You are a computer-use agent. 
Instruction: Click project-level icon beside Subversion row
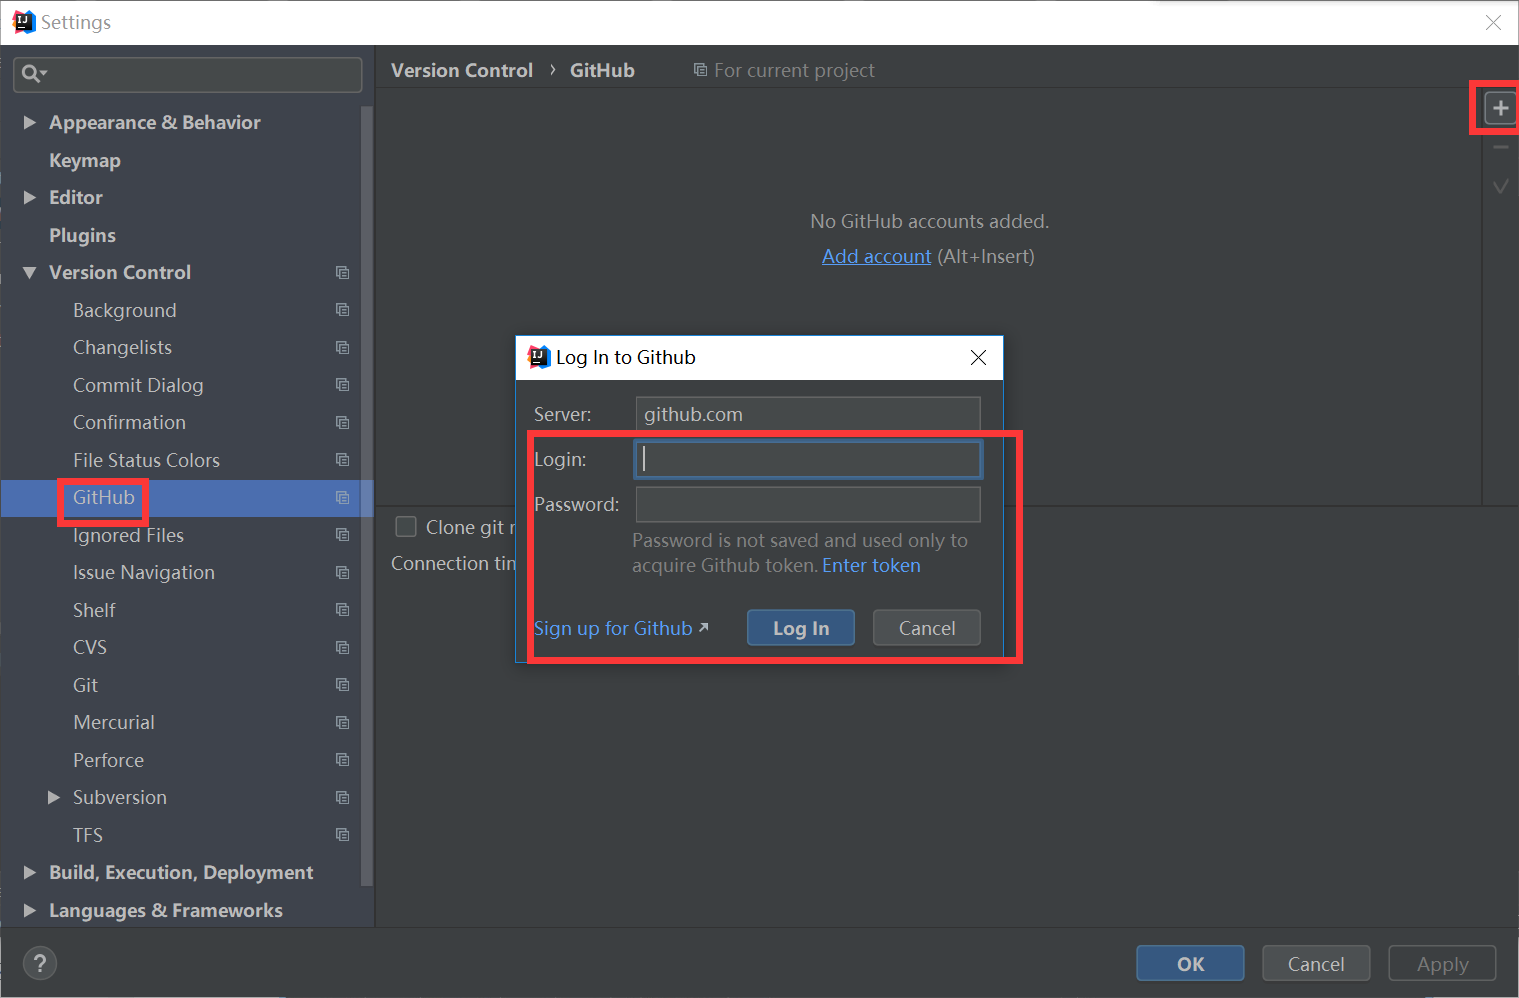pos(342,797)
